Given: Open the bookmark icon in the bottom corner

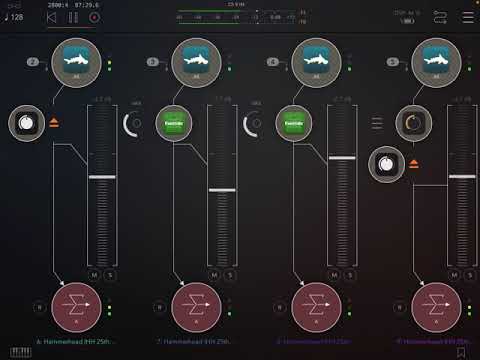Looking at the screenshot, I should [461, 352].
